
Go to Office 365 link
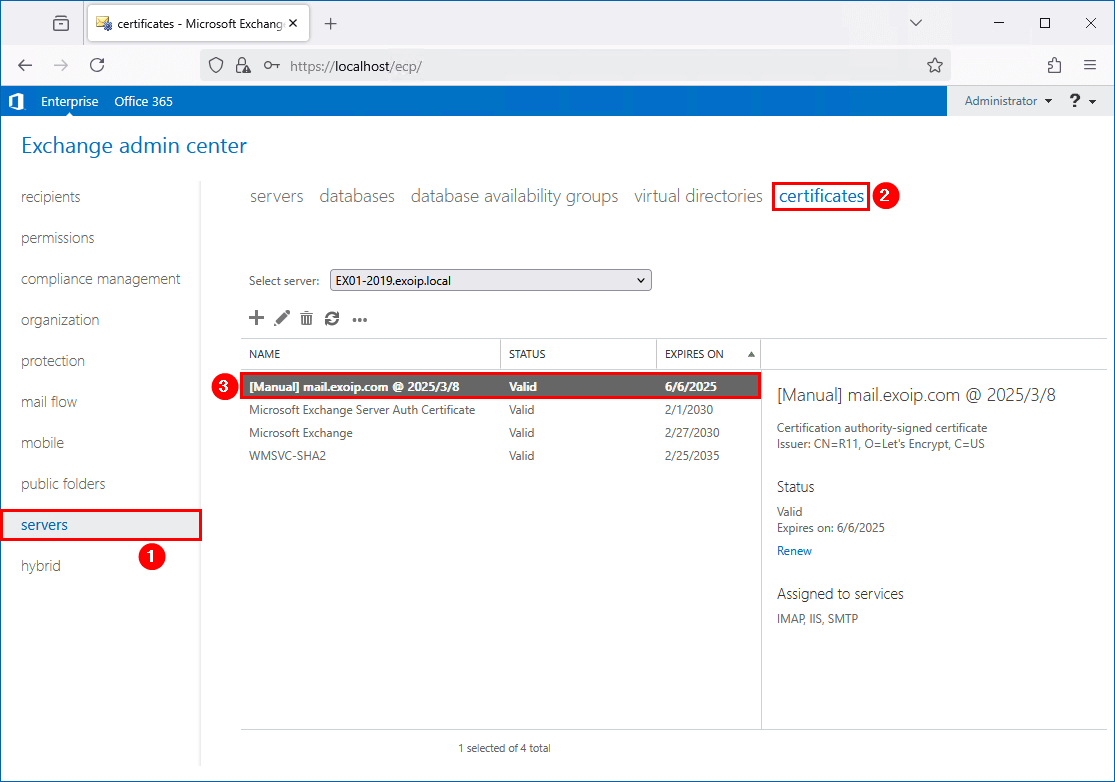coord(143,101)
